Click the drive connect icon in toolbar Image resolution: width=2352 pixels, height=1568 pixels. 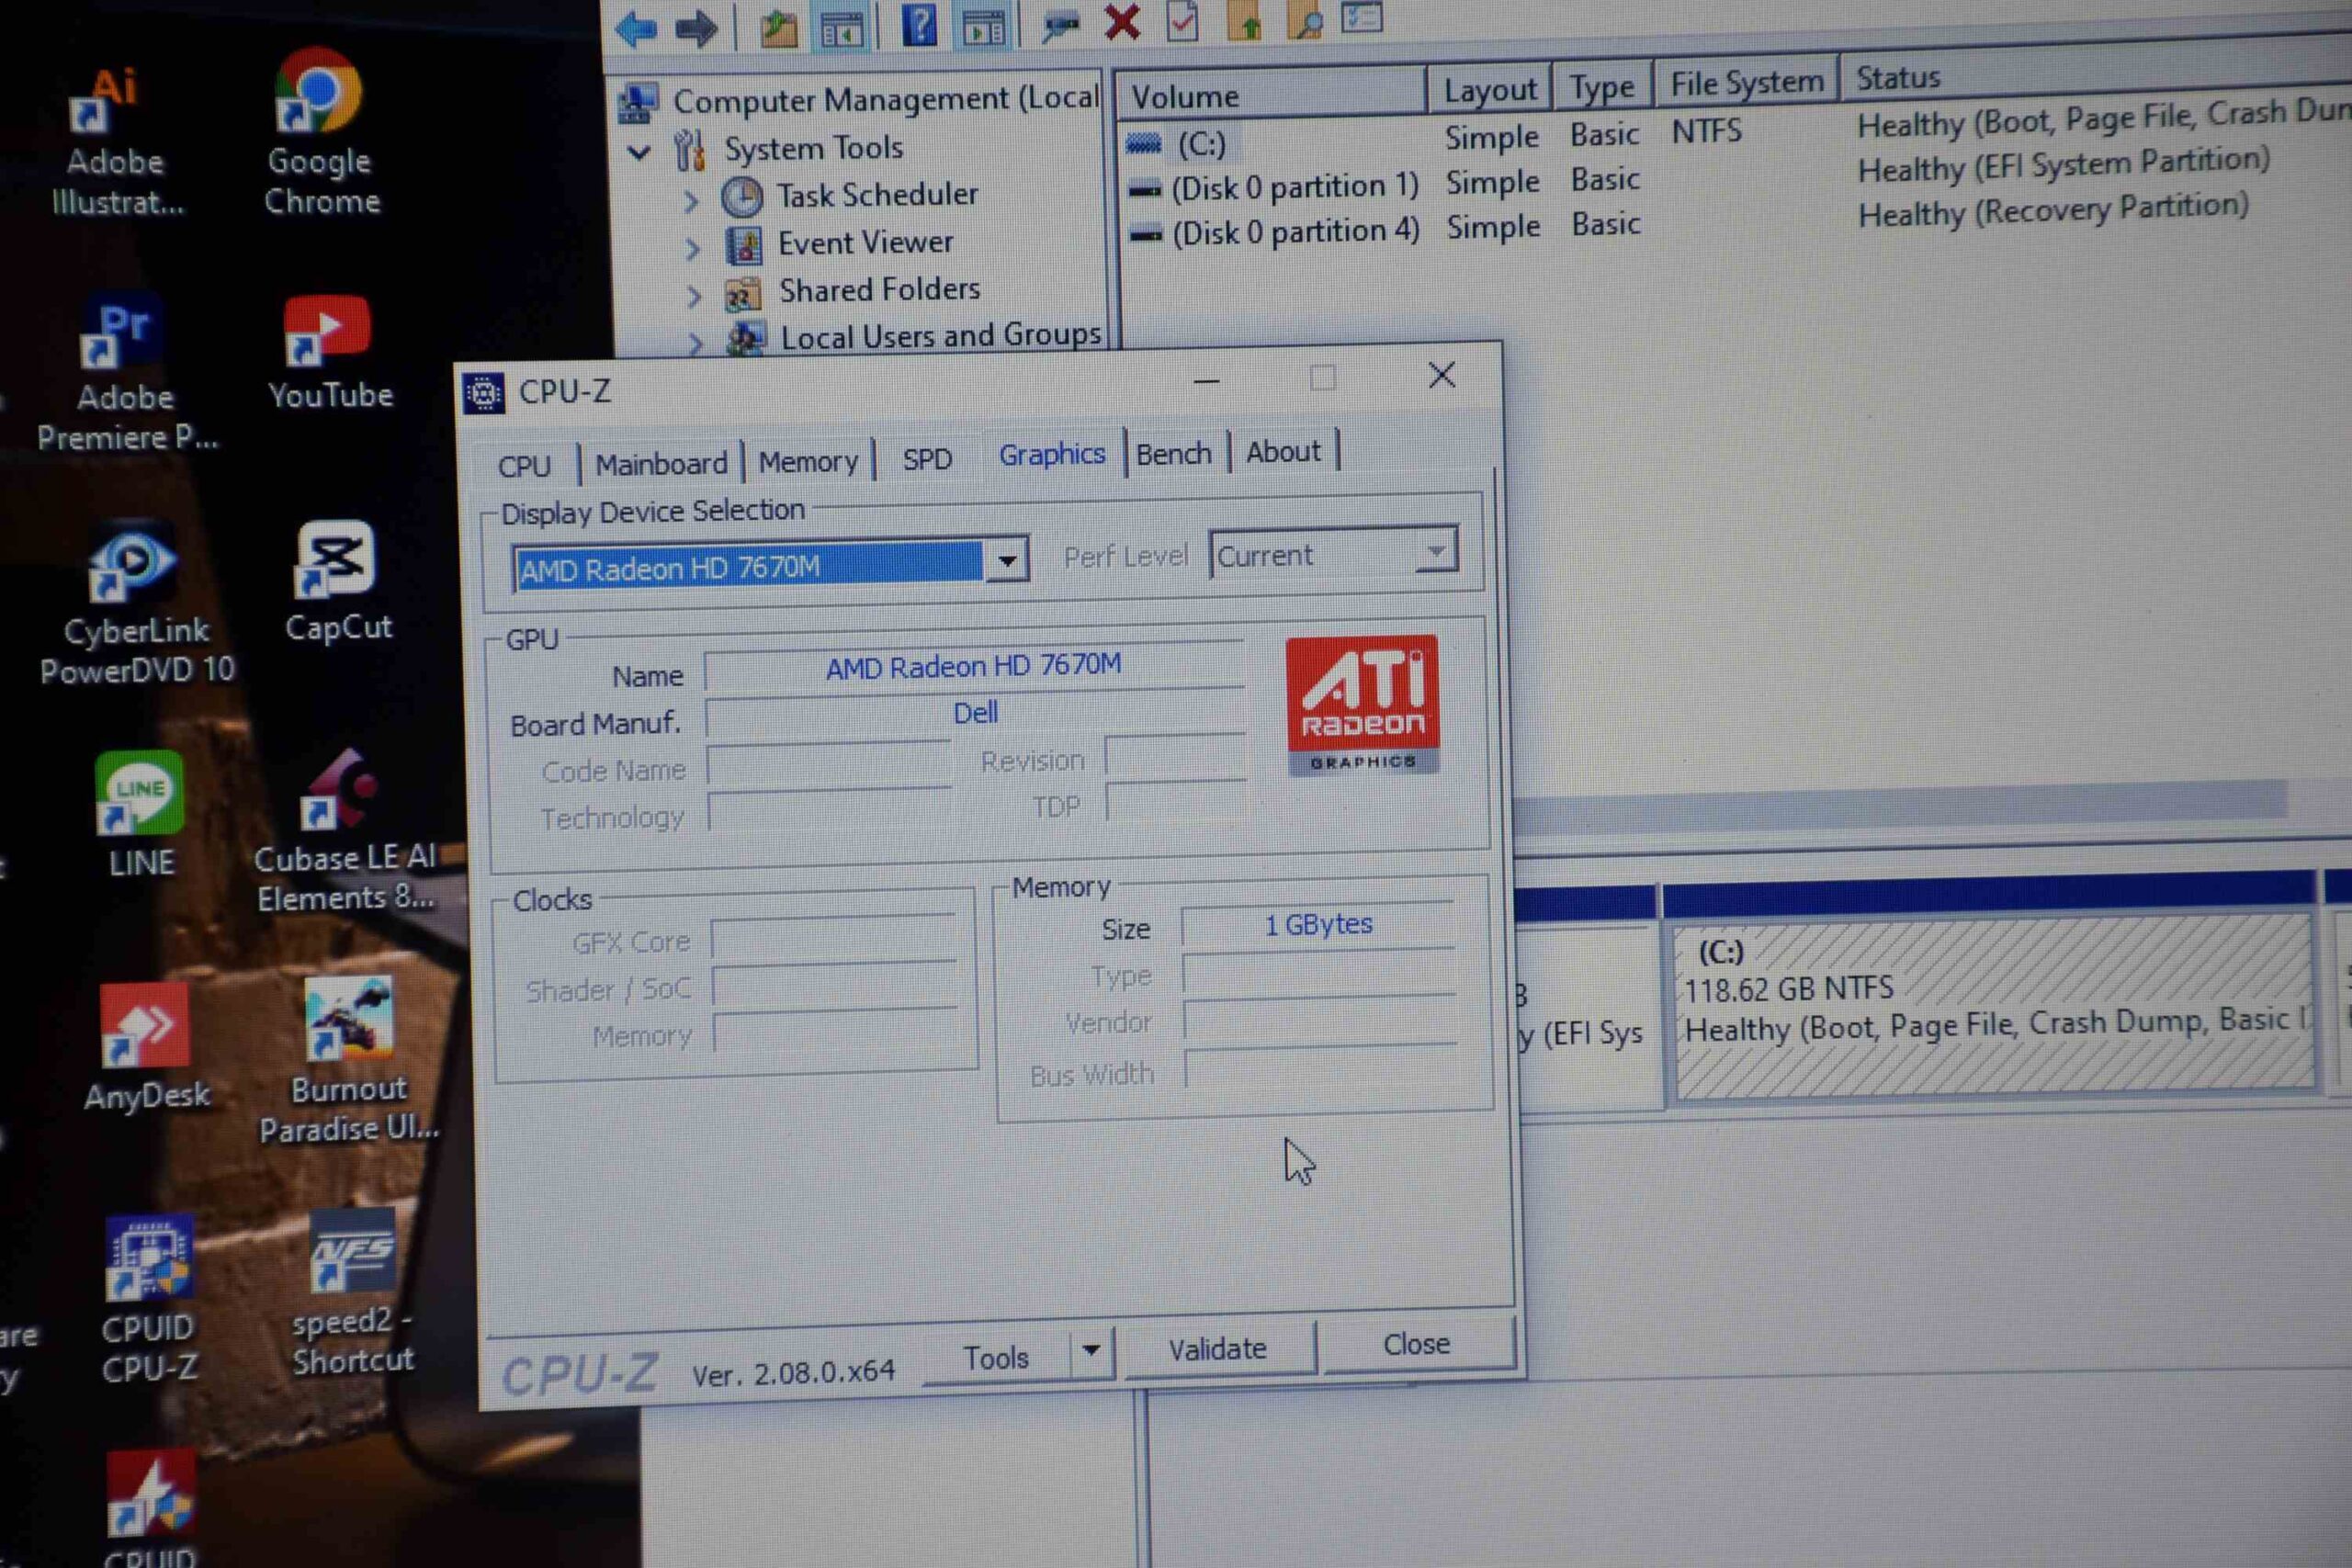[x=1061, y=24]
